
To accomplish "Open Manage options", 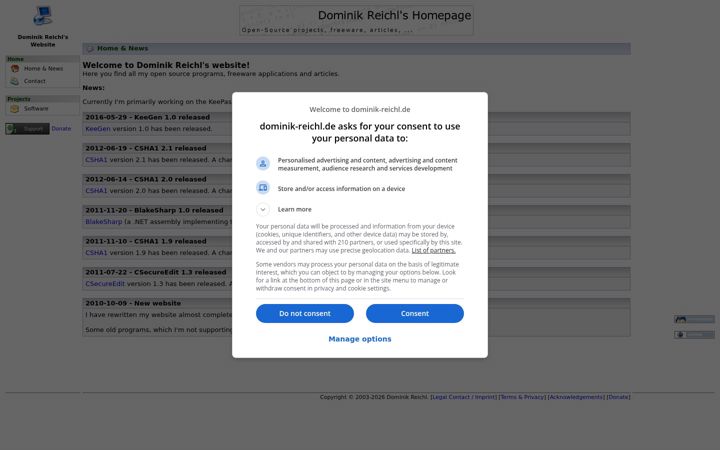I will (x=360, y=339).
